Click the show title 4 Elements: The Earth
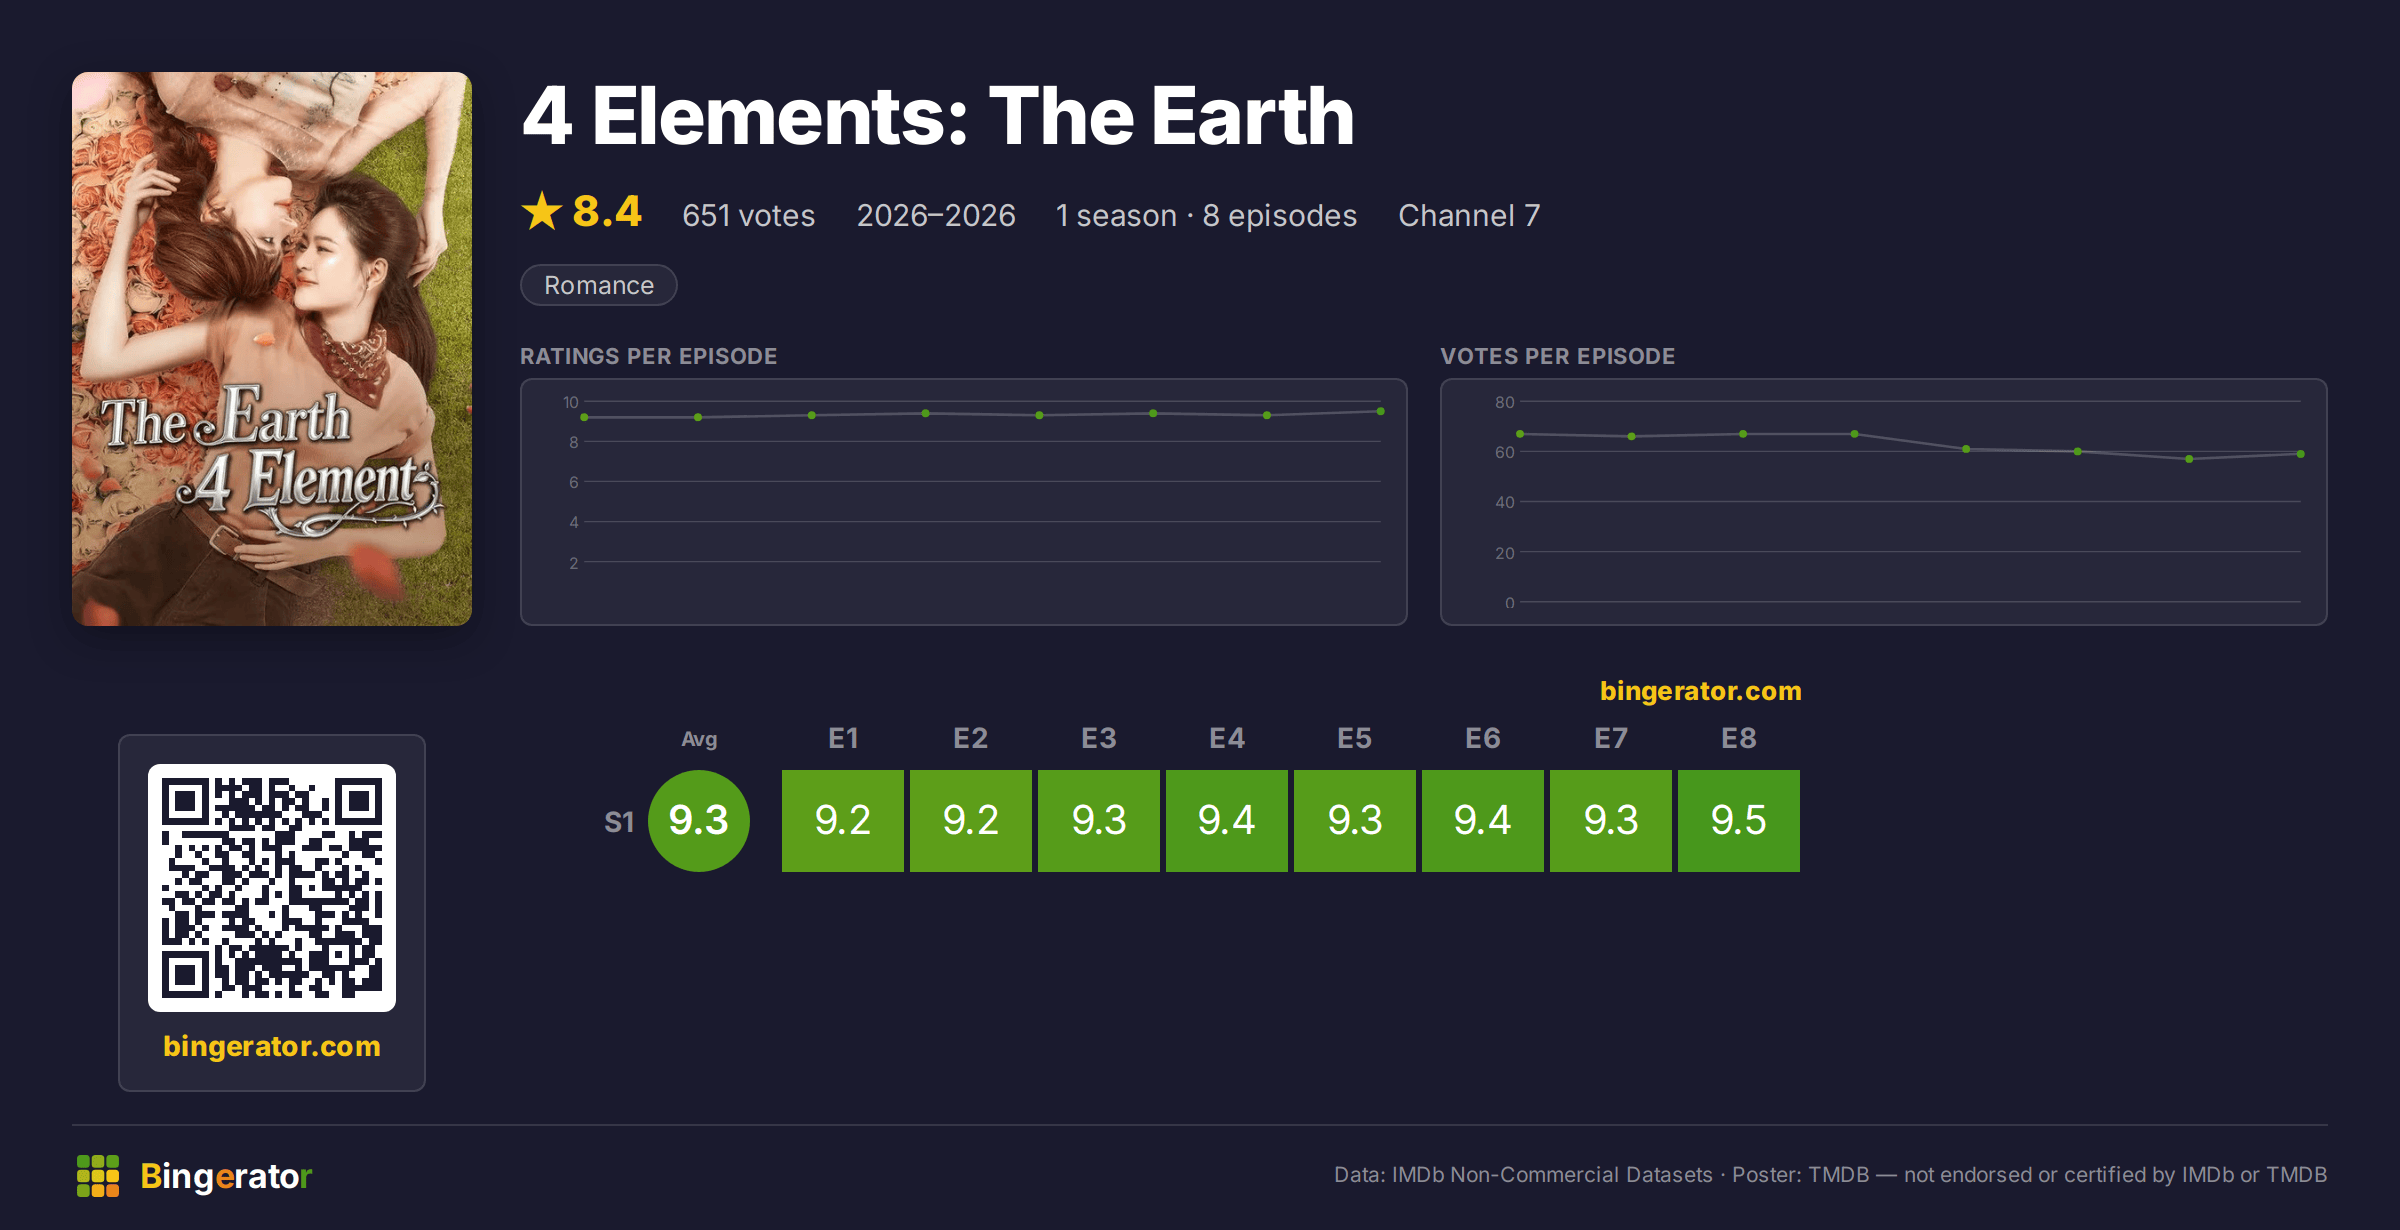2400x1230 pixels. point(938,116)
